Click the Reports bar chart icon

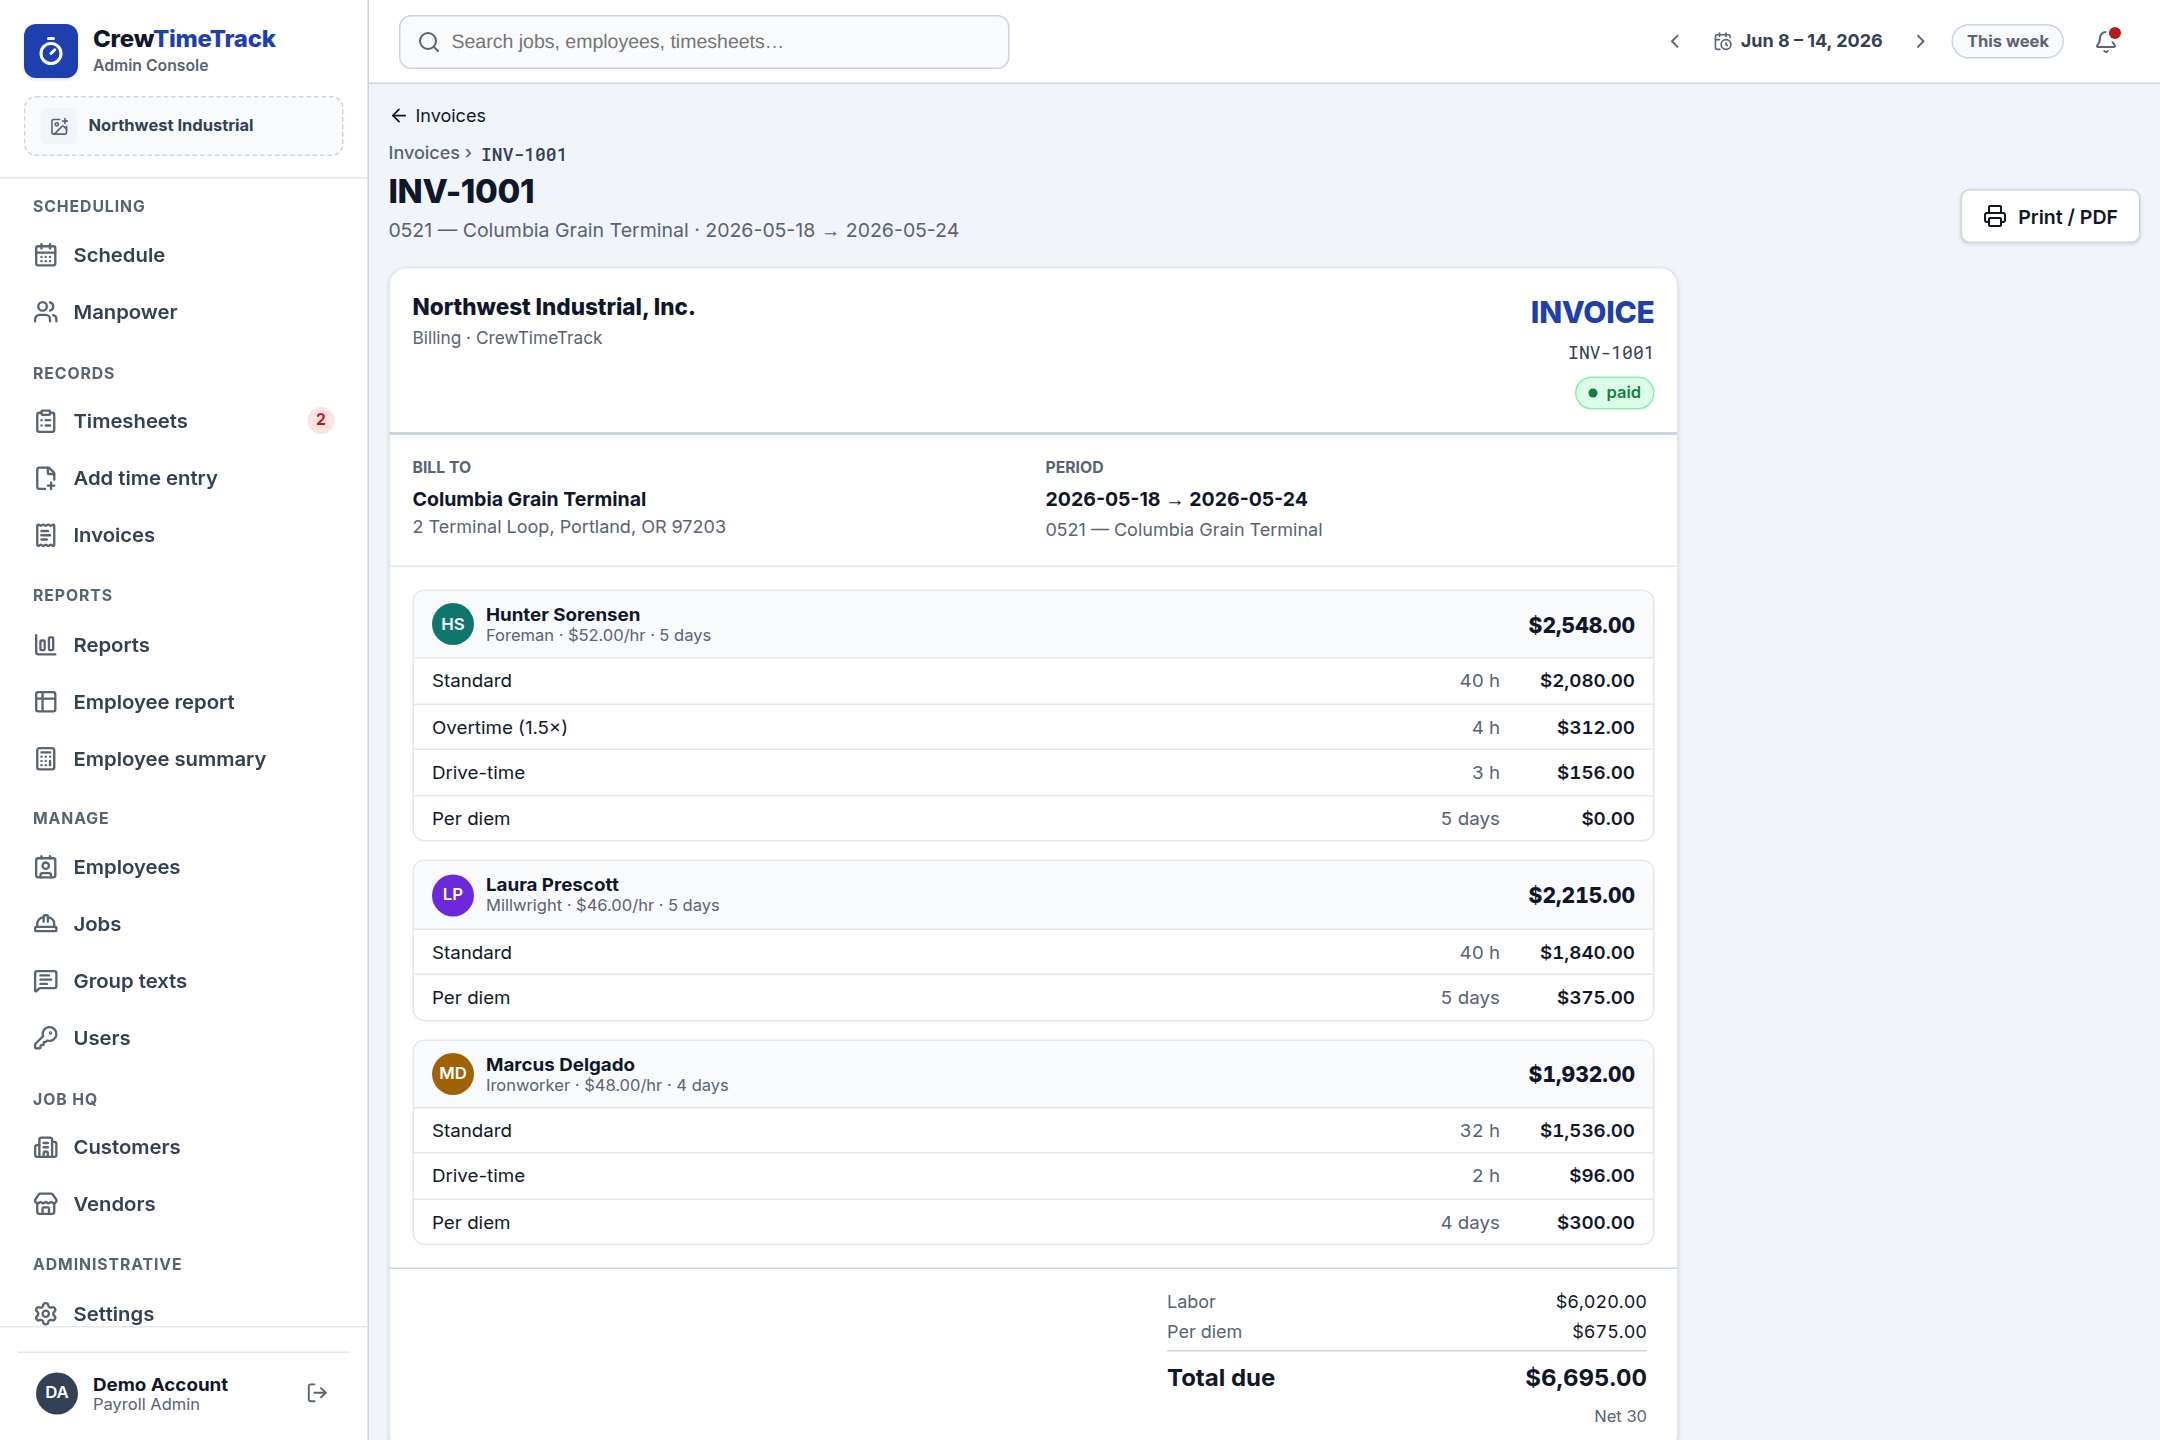pos(46,645)
